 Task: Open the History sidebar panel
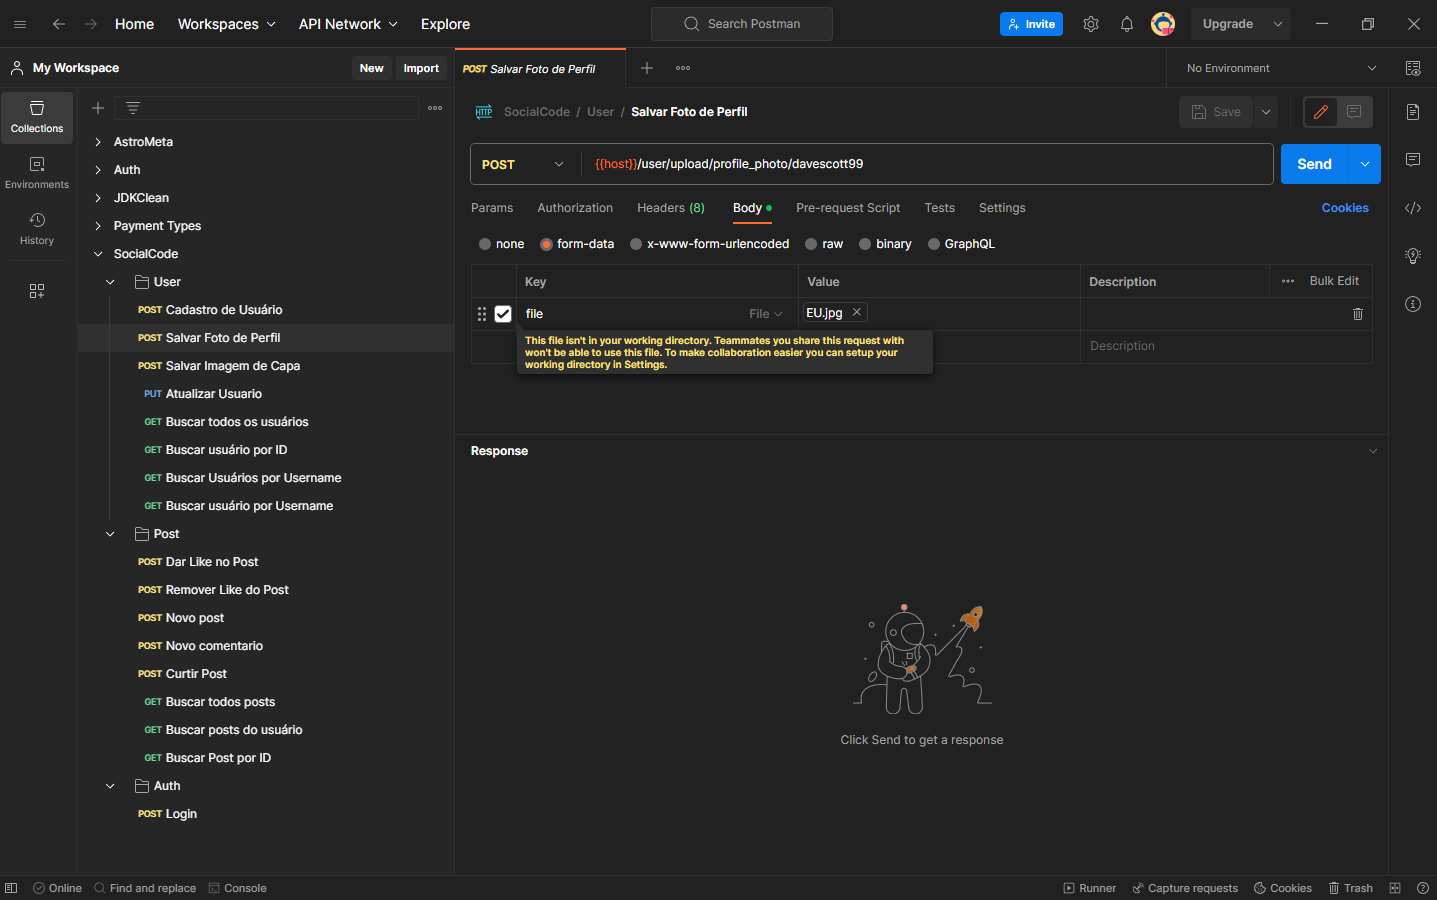36,226
